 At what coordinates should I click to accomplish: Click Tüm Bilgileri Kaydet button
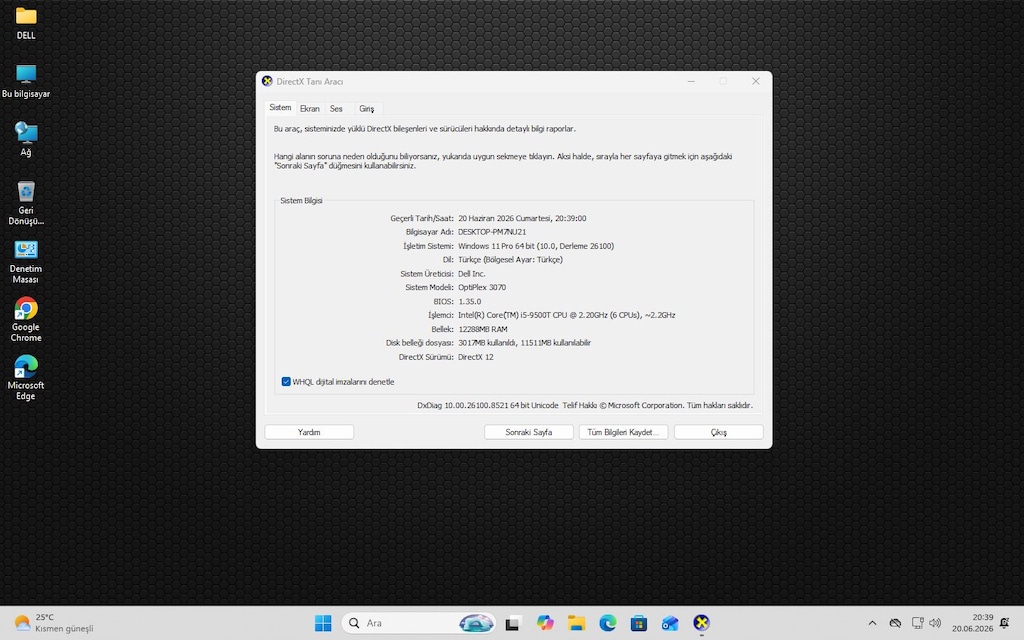point(623,432)
